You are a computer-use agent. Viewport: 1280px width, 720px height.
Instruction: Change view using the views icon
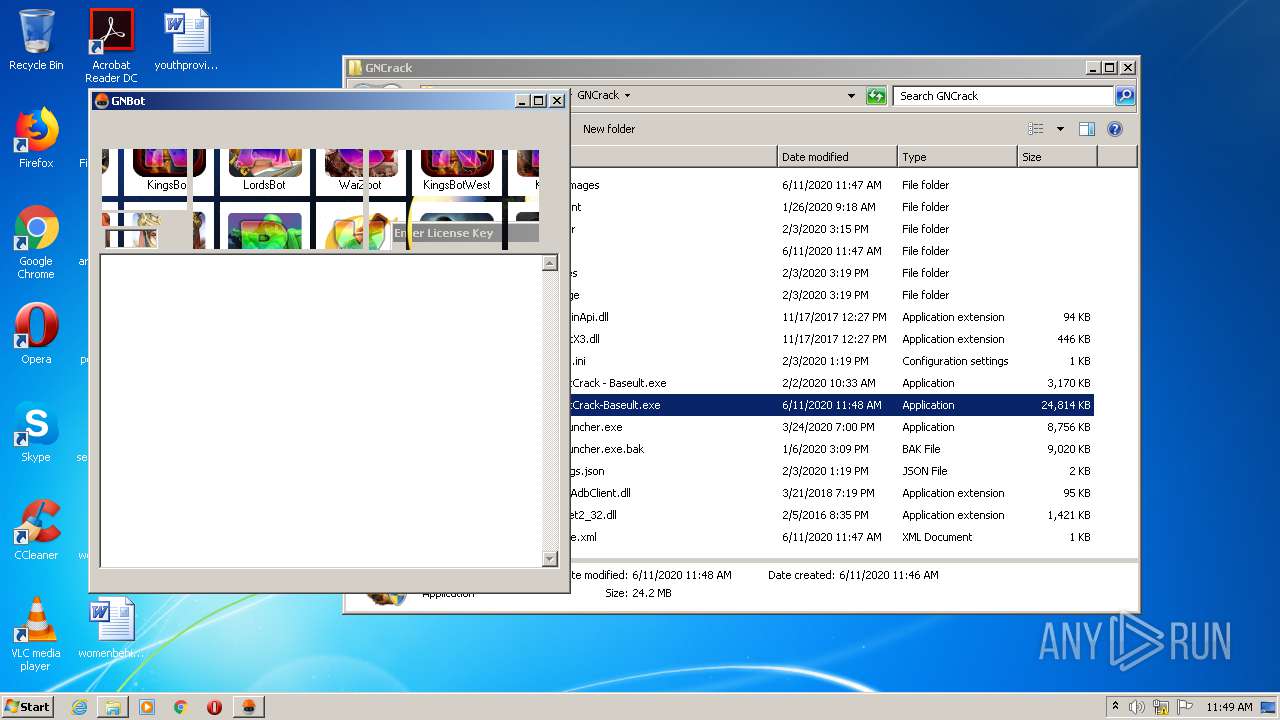pos(1036,129)
